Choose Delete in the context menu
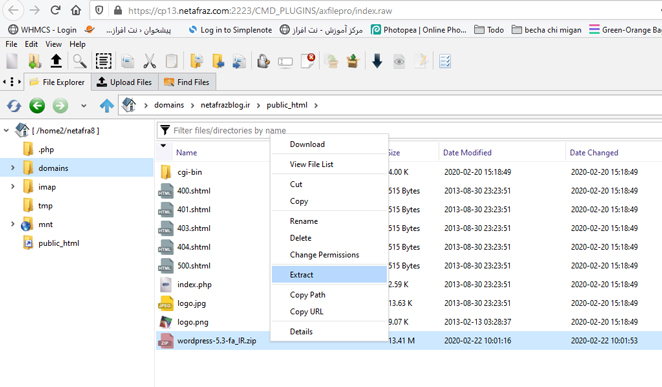 (x=329, y=238)
